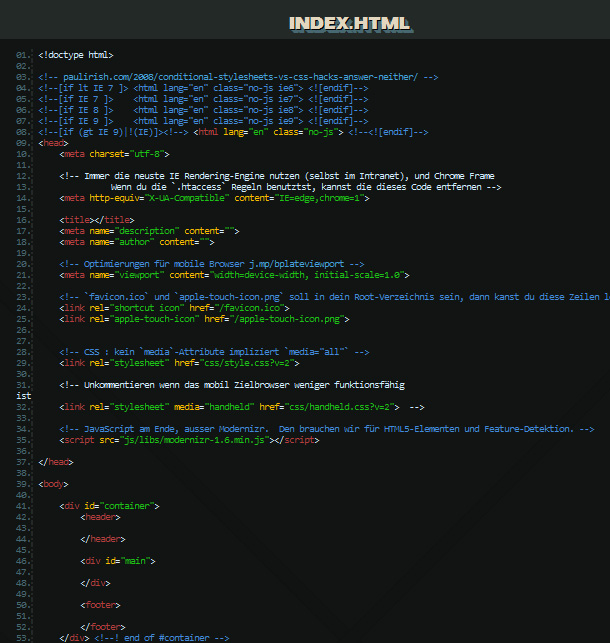This screenshot has height=643, width=610.
Task: Click line number 01. in the gutter
Action: [23, 55]
